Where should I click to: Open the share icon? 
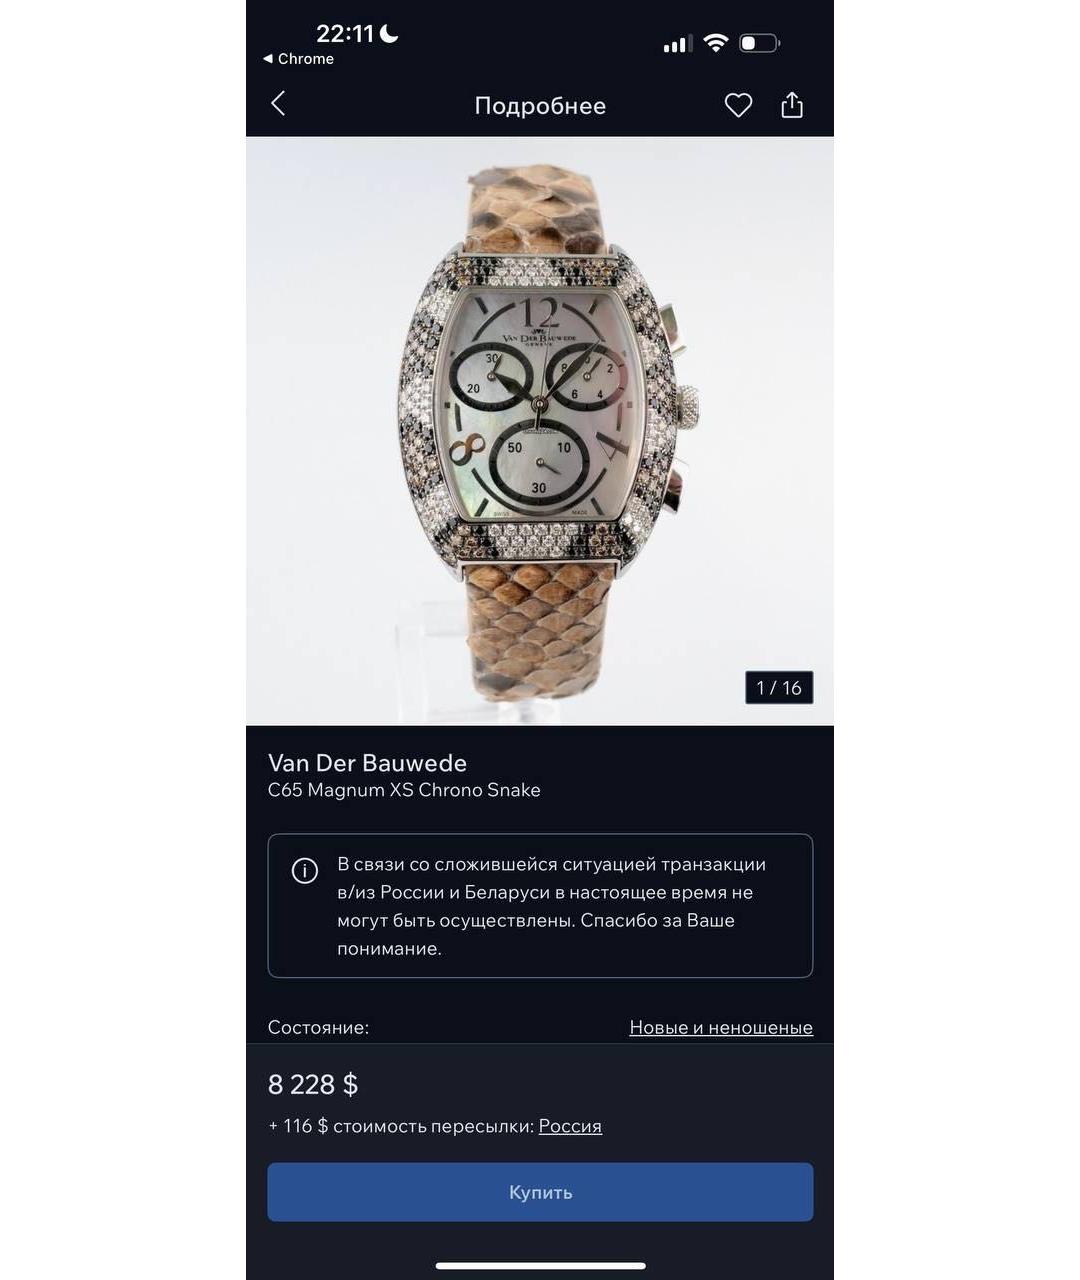pyautogui.click(x=792, y=104)
